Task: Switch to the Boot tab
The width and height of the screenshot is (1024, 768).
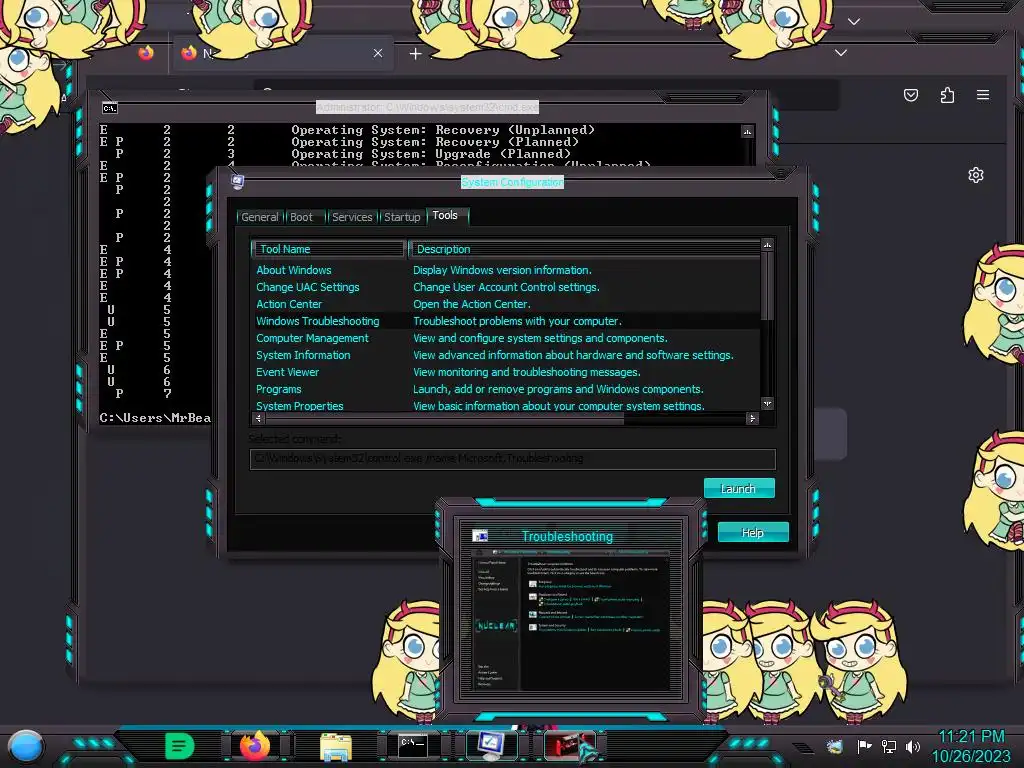Action: 301,217
